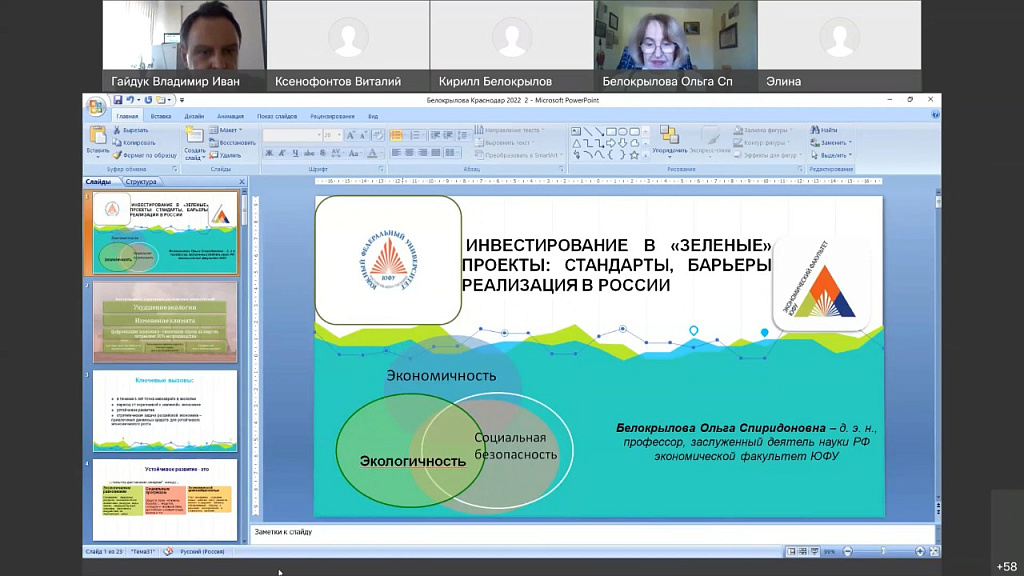This screenshot has width=1024, height=576.
Task: Activate Формат по образцу format painter
Action: 144,155
